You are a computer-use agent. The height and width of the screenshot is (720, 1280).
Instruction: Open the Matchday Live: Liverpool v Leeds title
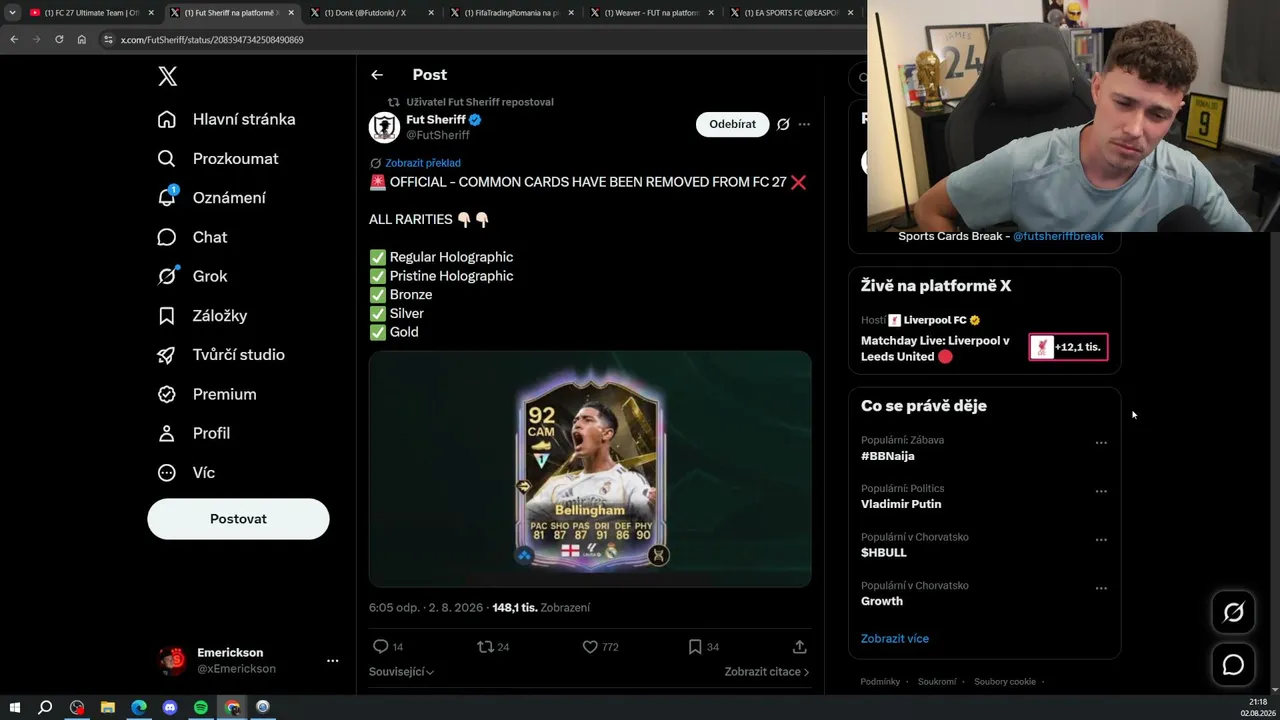click(x=935, y=348)
